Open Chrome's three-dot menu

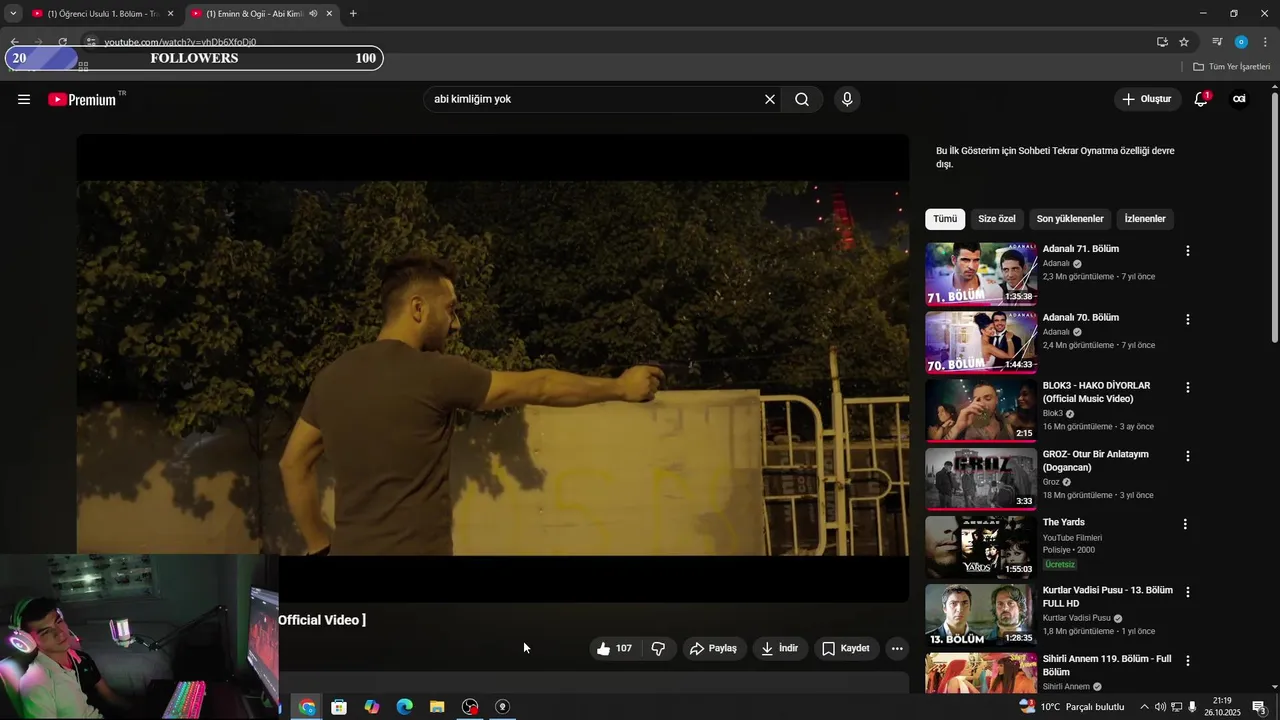tap(1265, 42)
